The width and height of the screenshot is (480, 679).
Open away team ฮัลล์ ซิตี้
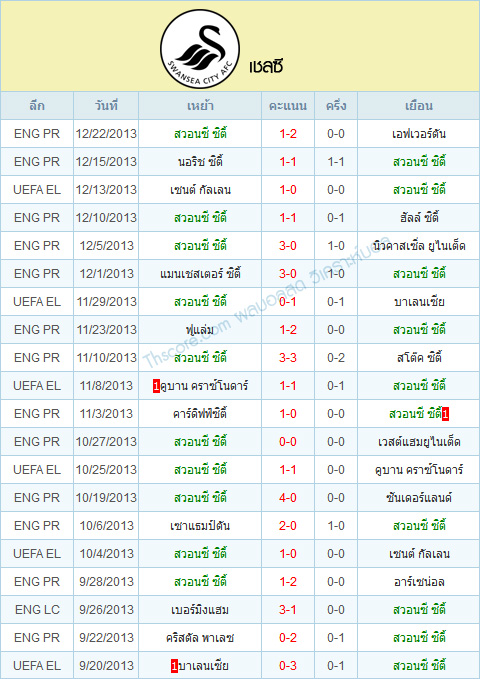419,217
